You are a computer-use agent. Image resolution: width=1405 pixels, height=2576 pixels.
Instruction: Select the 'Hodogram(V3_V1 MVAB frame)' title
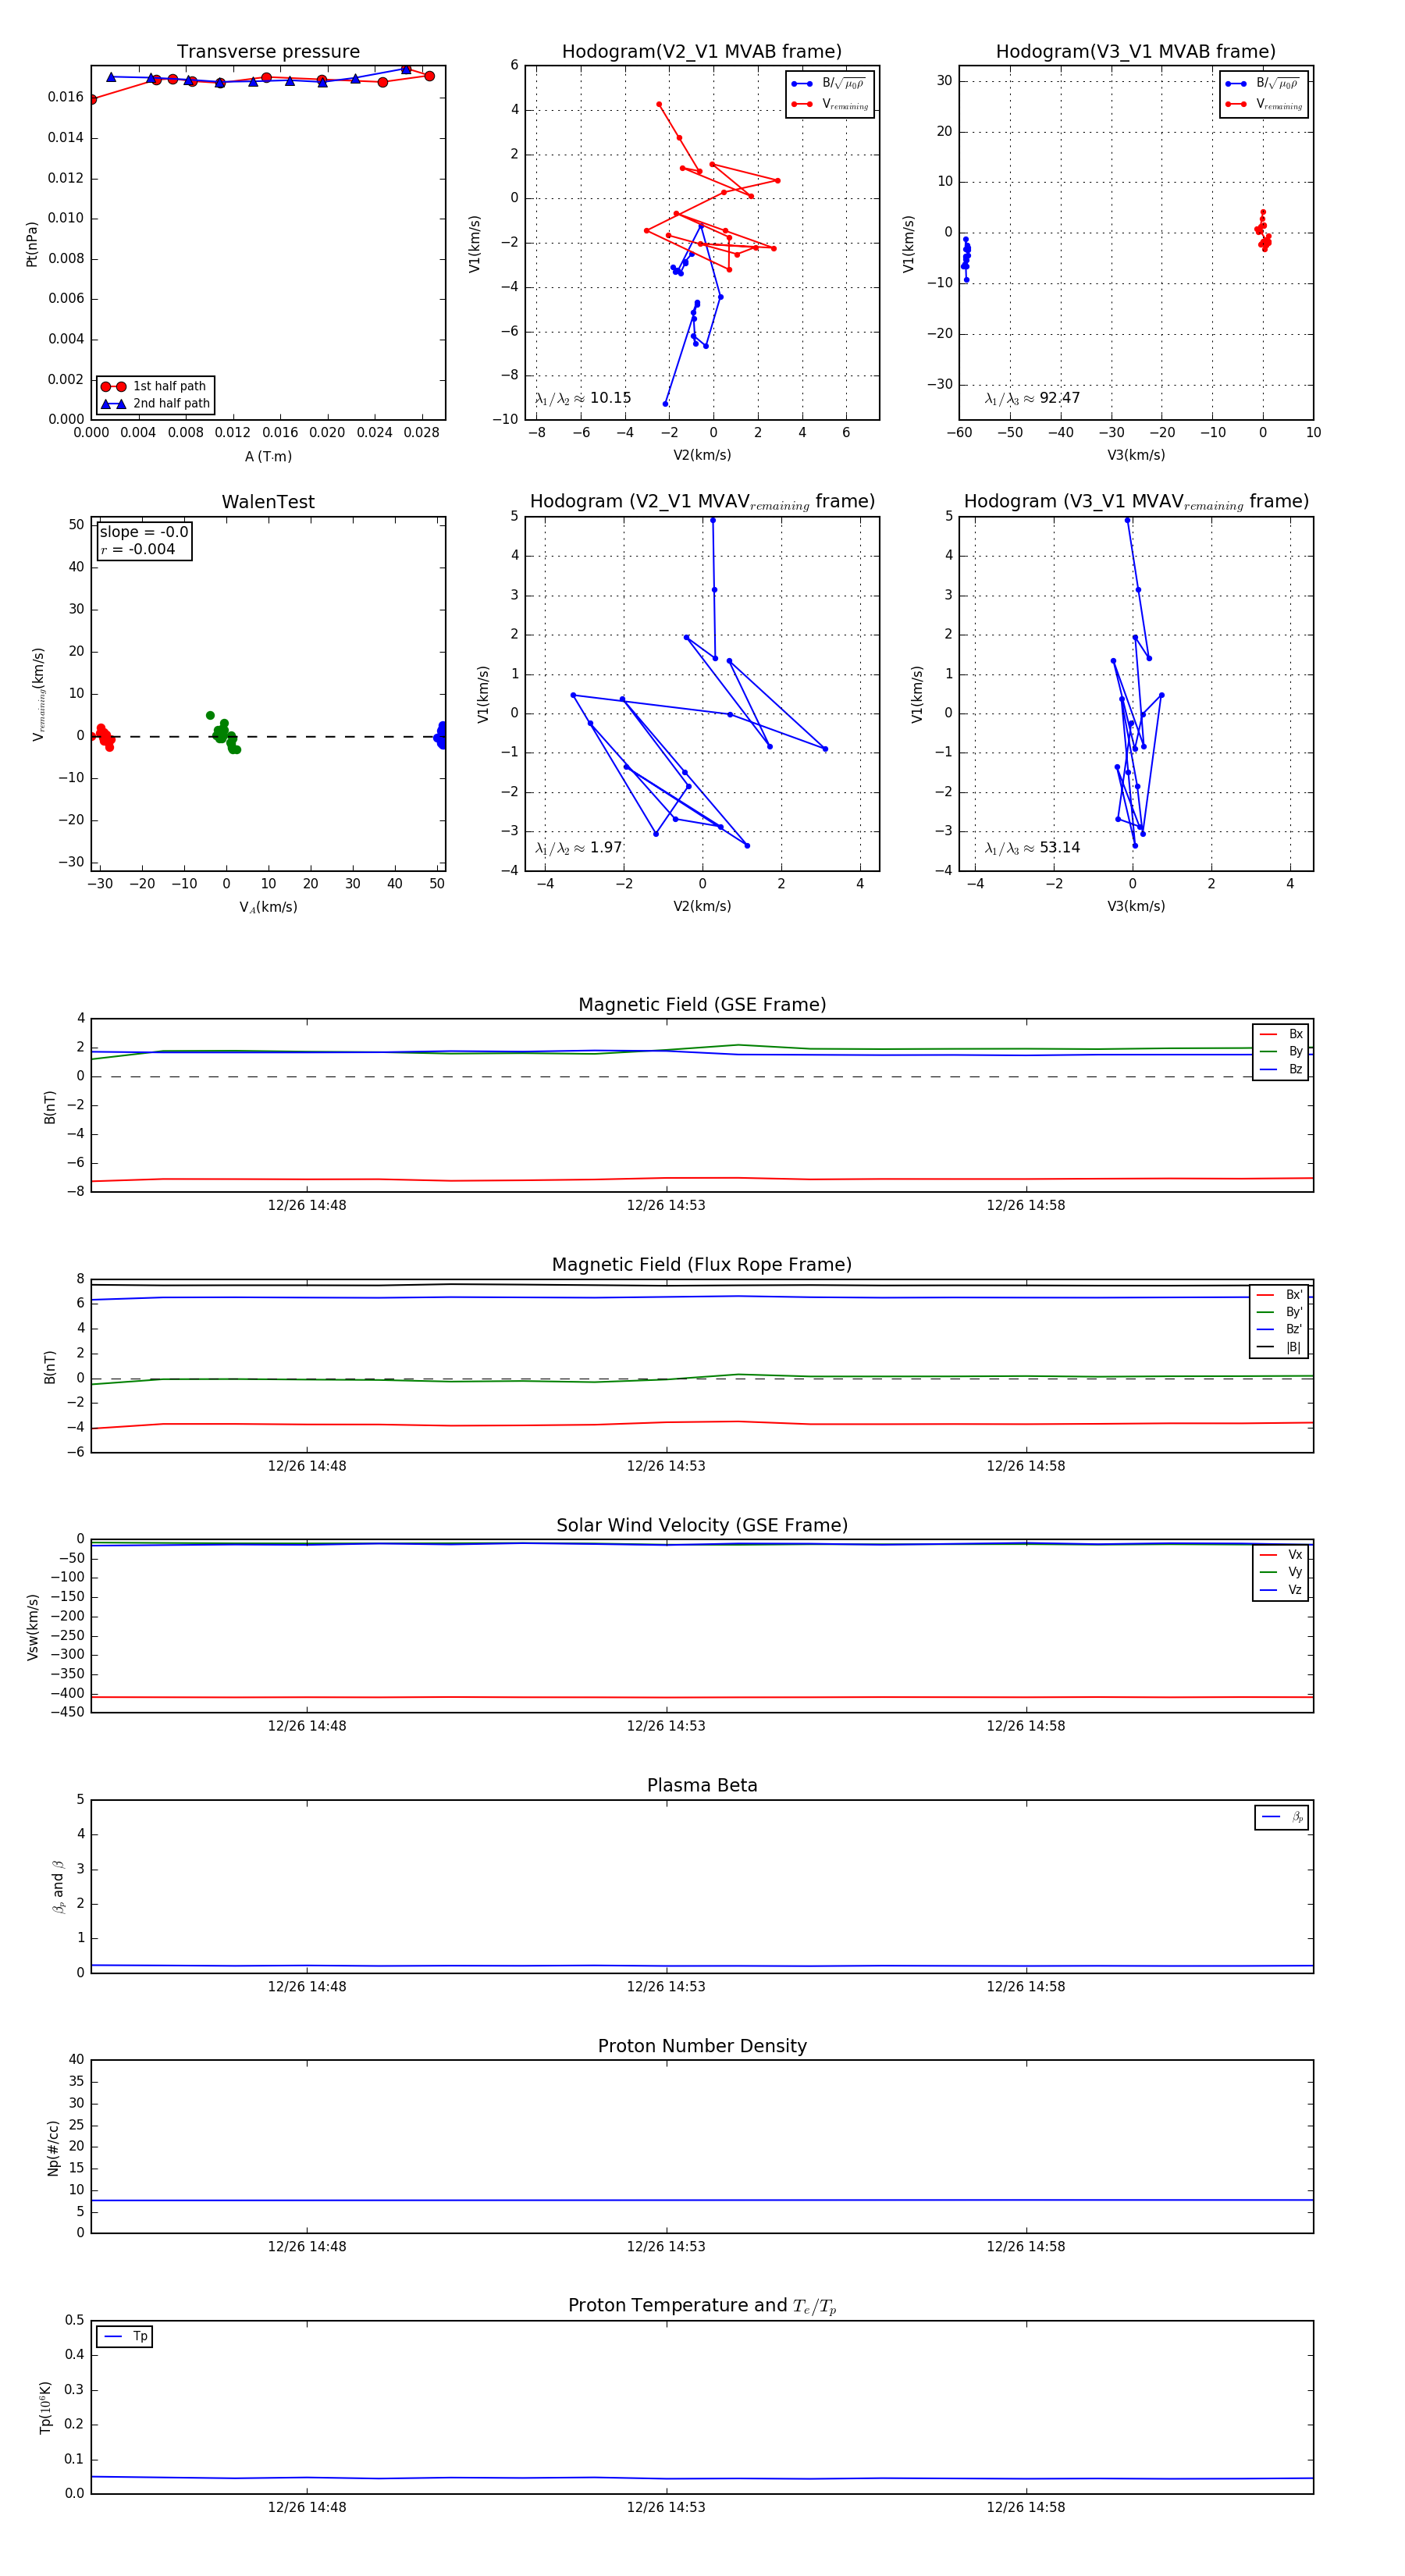[1136, 52]
